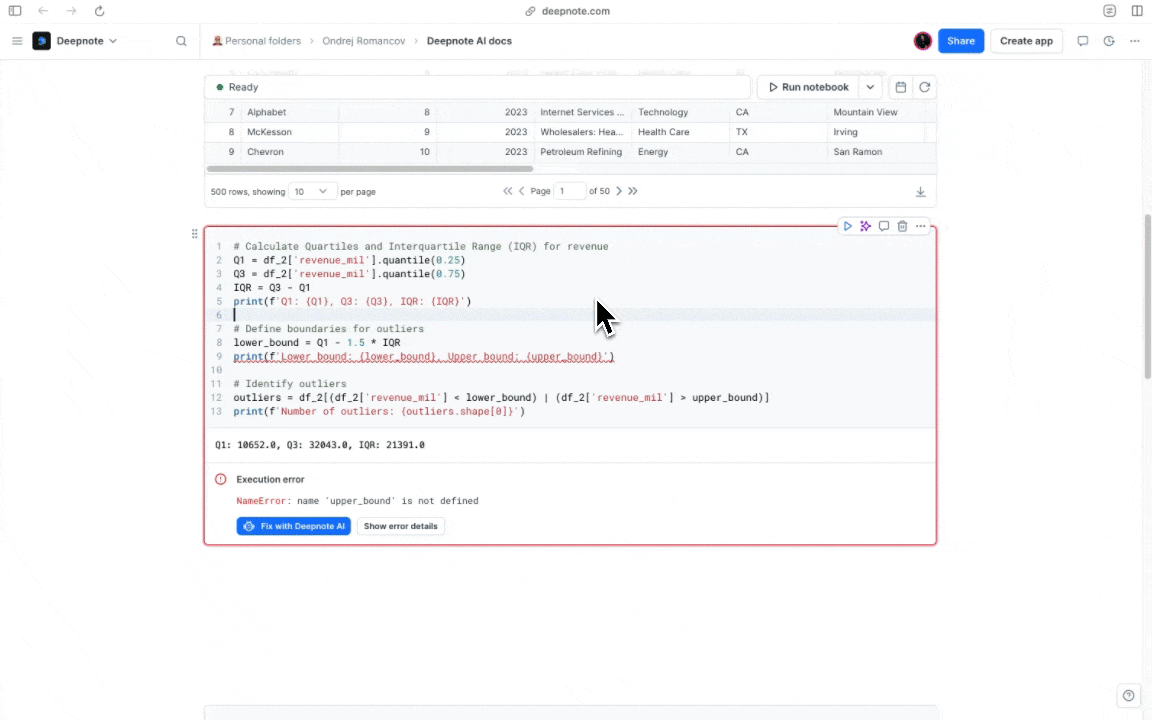Viewport: 1152px width, 720px height.
Task: Expand the Run notebook dropdown arrow
Action: tap(870, 87)
